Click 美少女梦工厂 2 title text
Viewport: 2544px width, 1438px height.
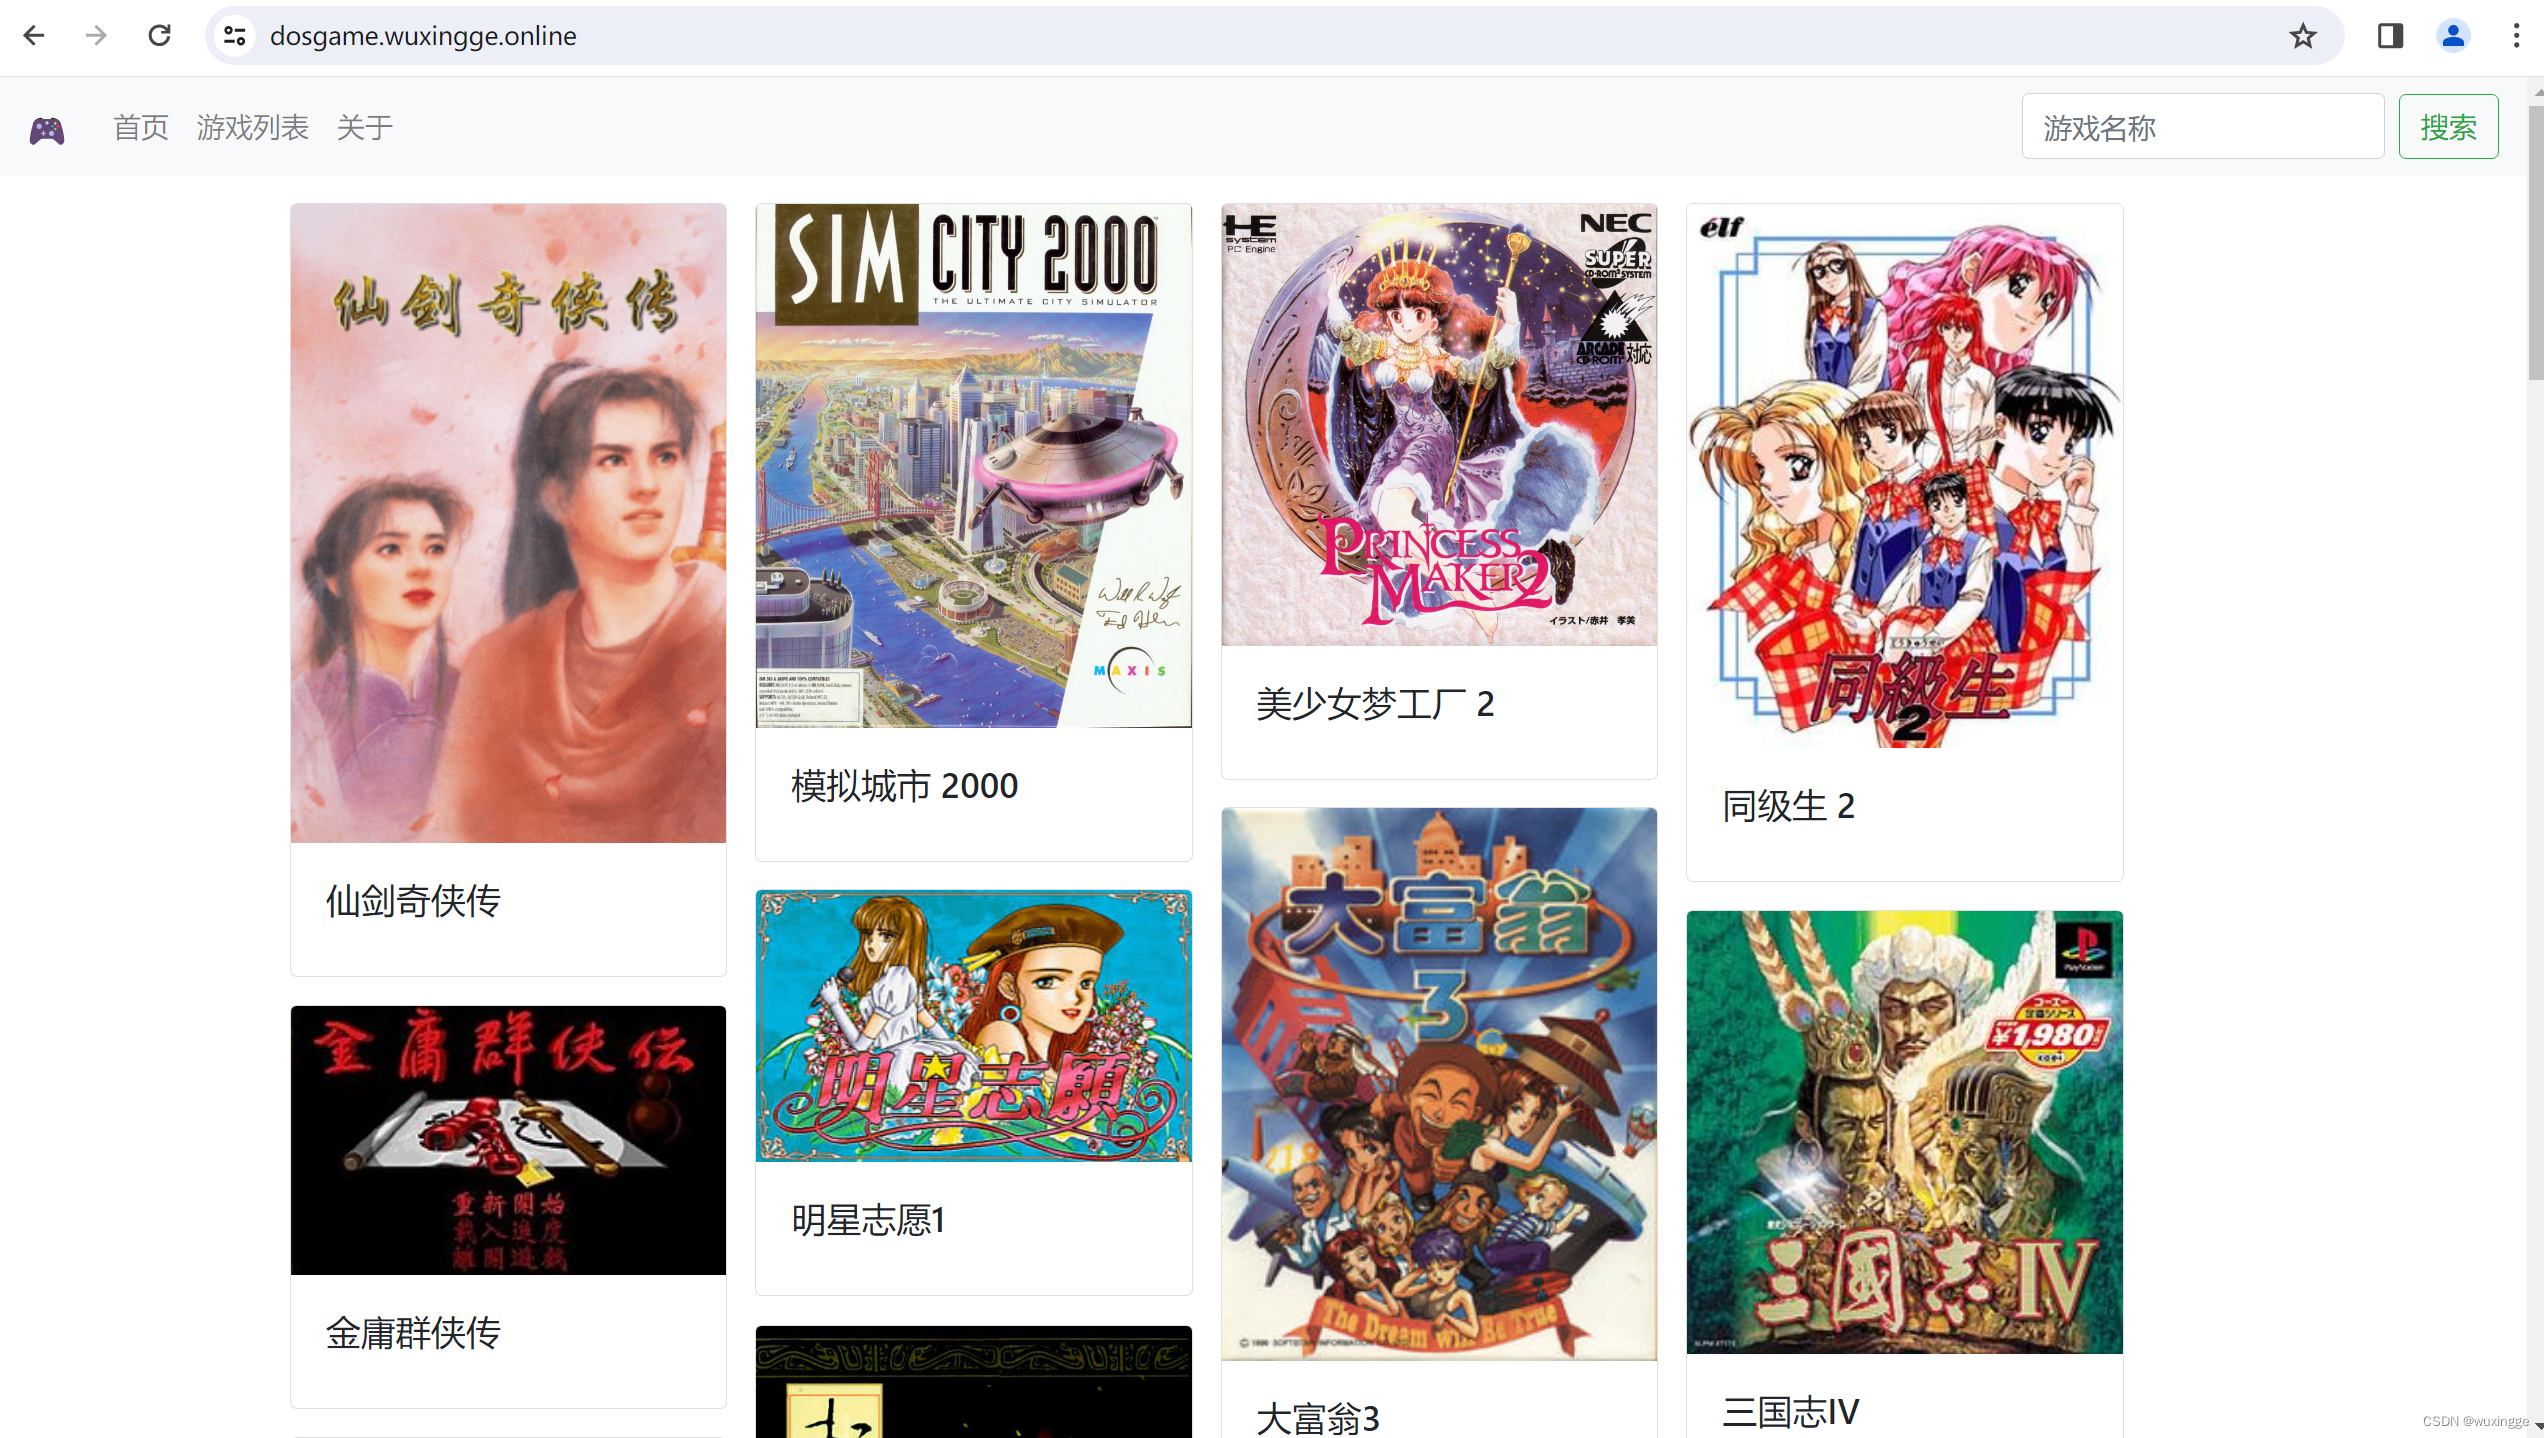[1375, 704]
